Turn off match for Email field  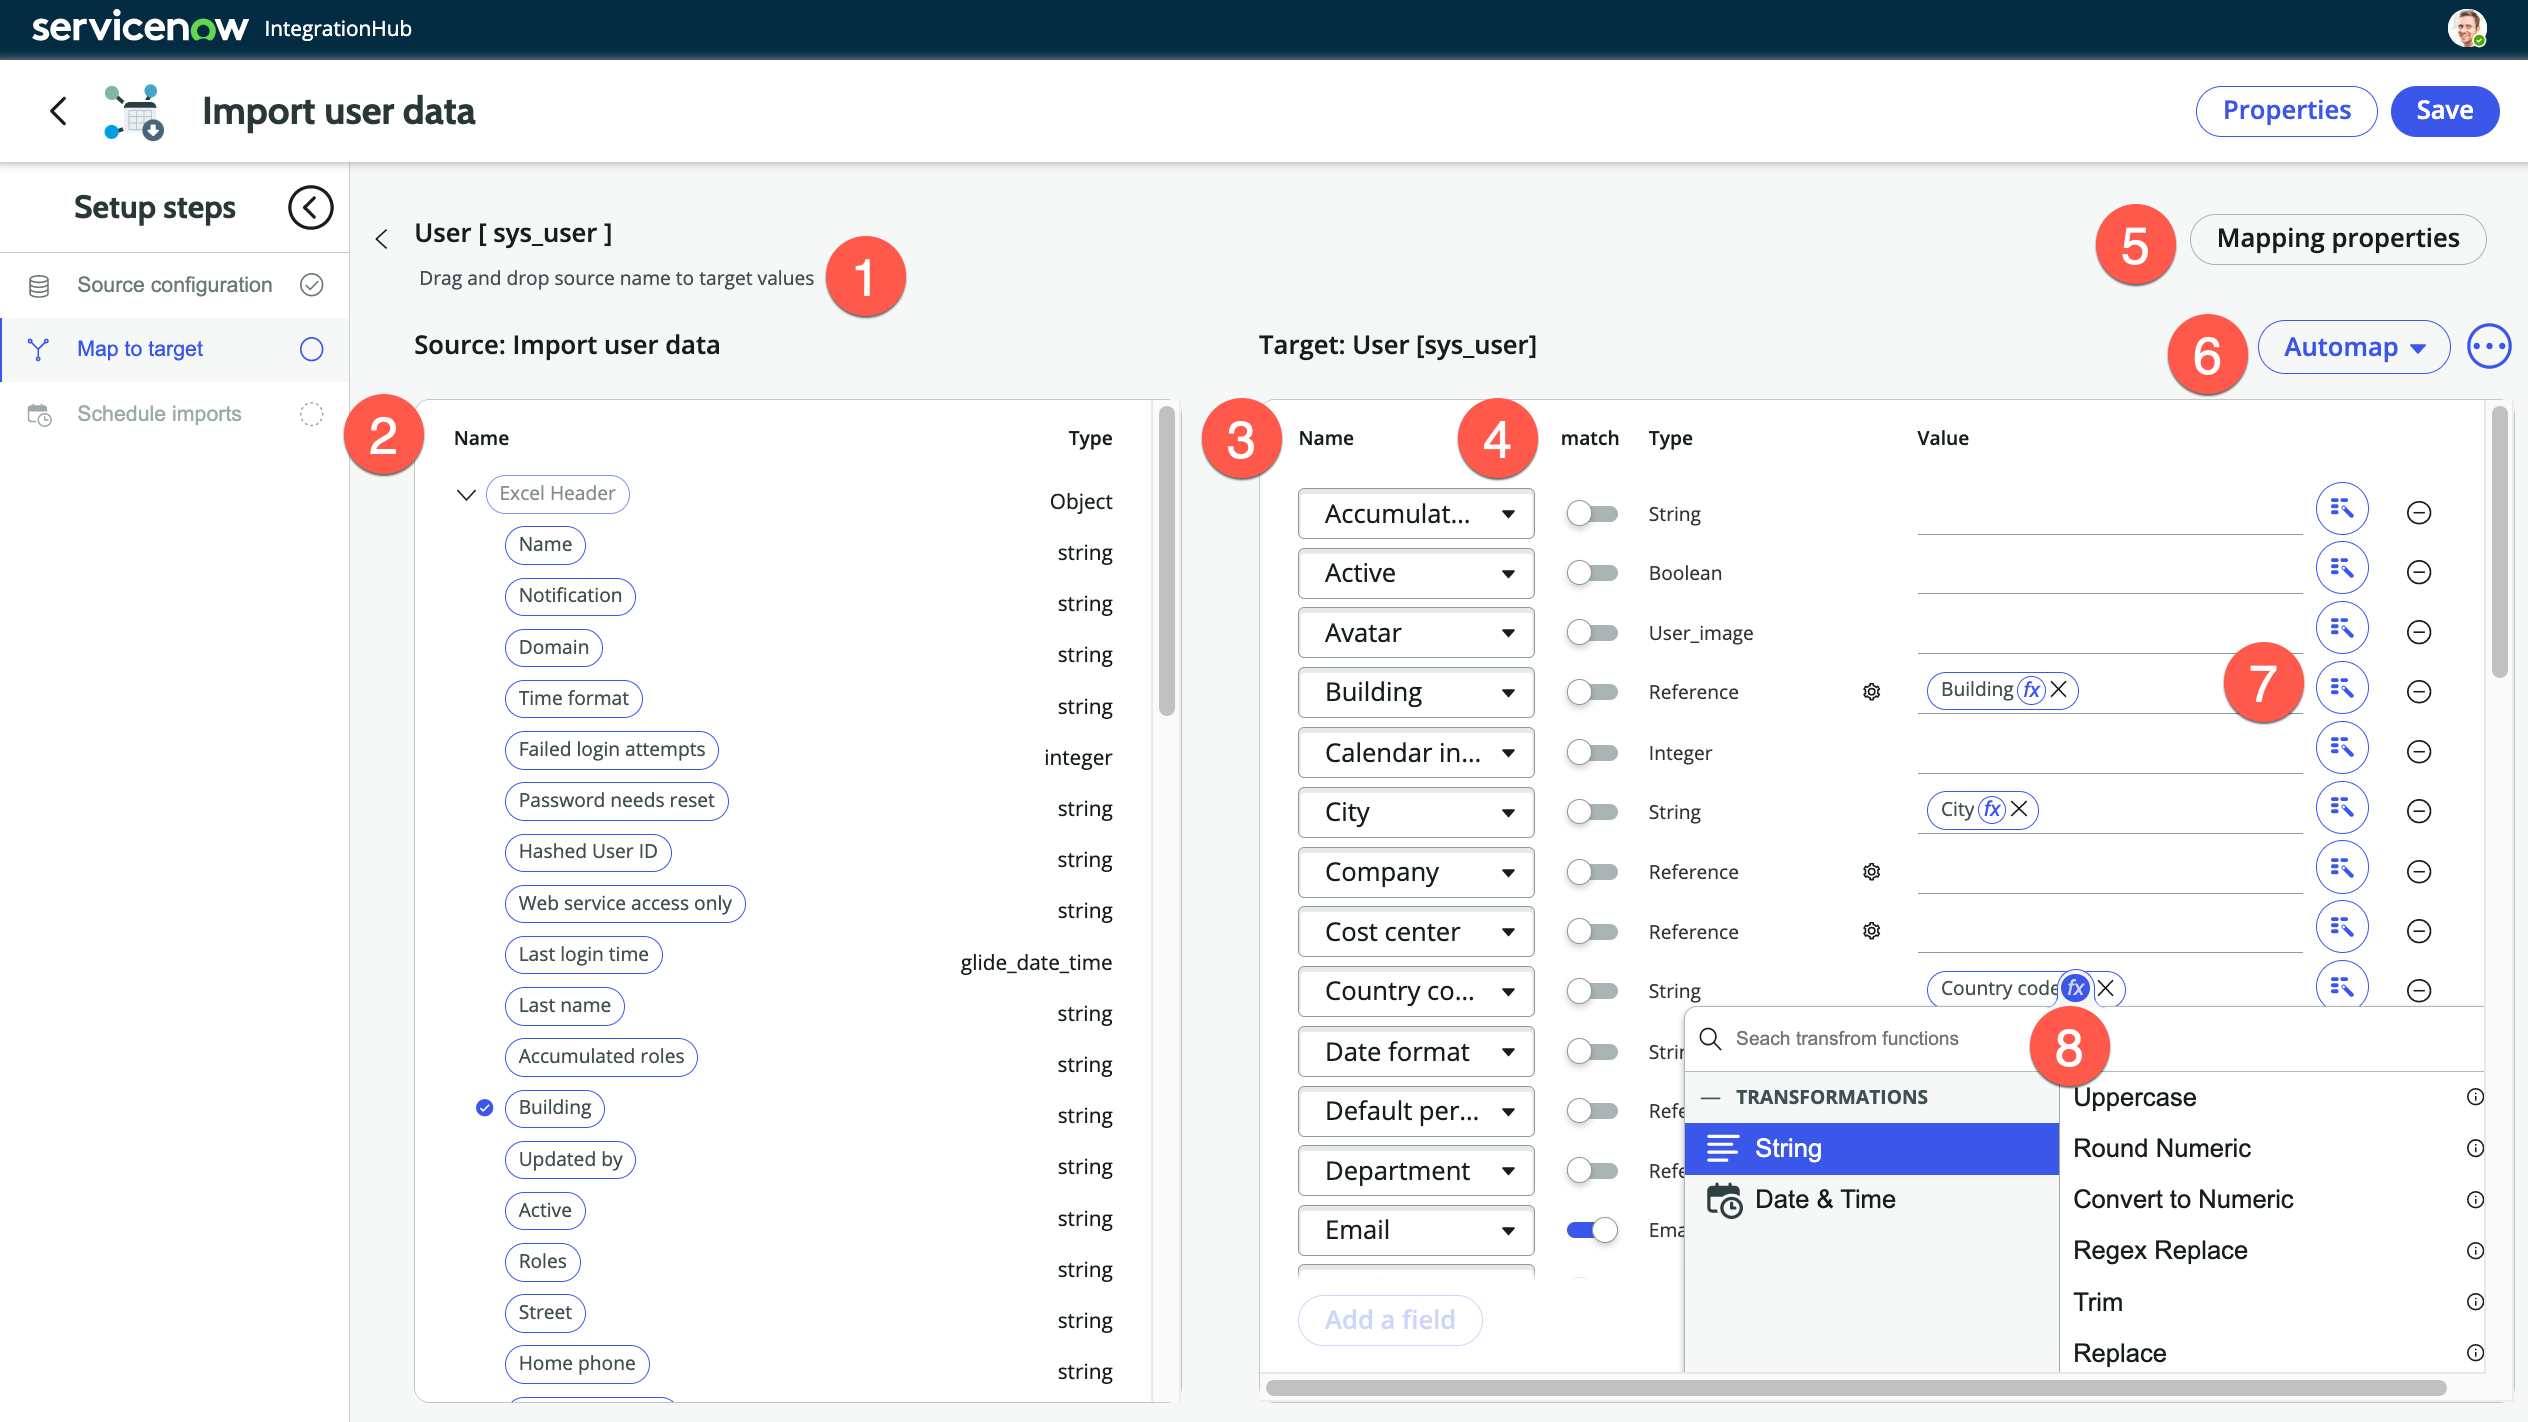pyautogui.click(x=1592, y=1230)
